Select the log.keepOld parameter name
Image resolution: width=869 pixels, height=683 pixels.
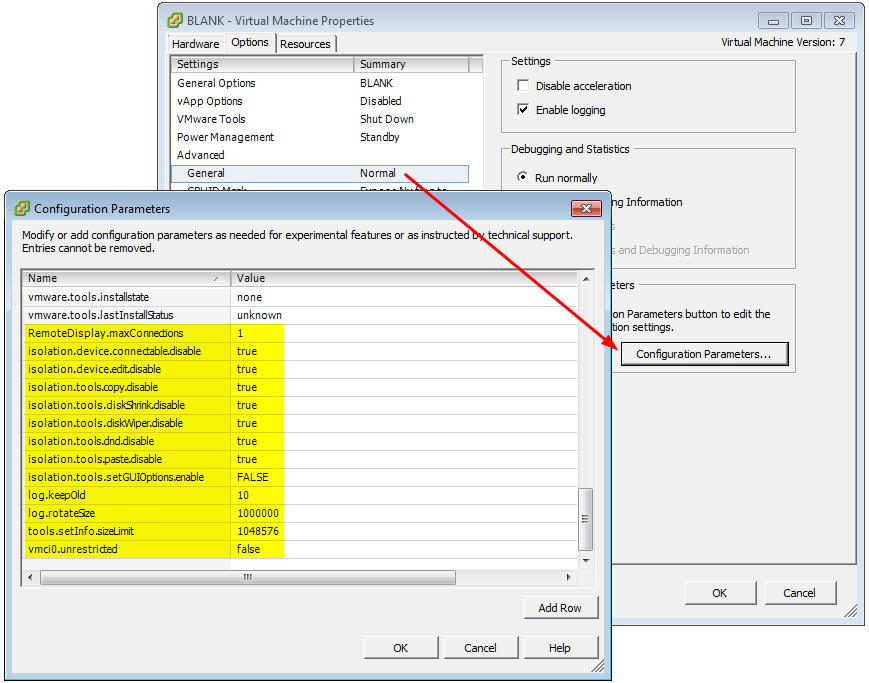[57, 495]
